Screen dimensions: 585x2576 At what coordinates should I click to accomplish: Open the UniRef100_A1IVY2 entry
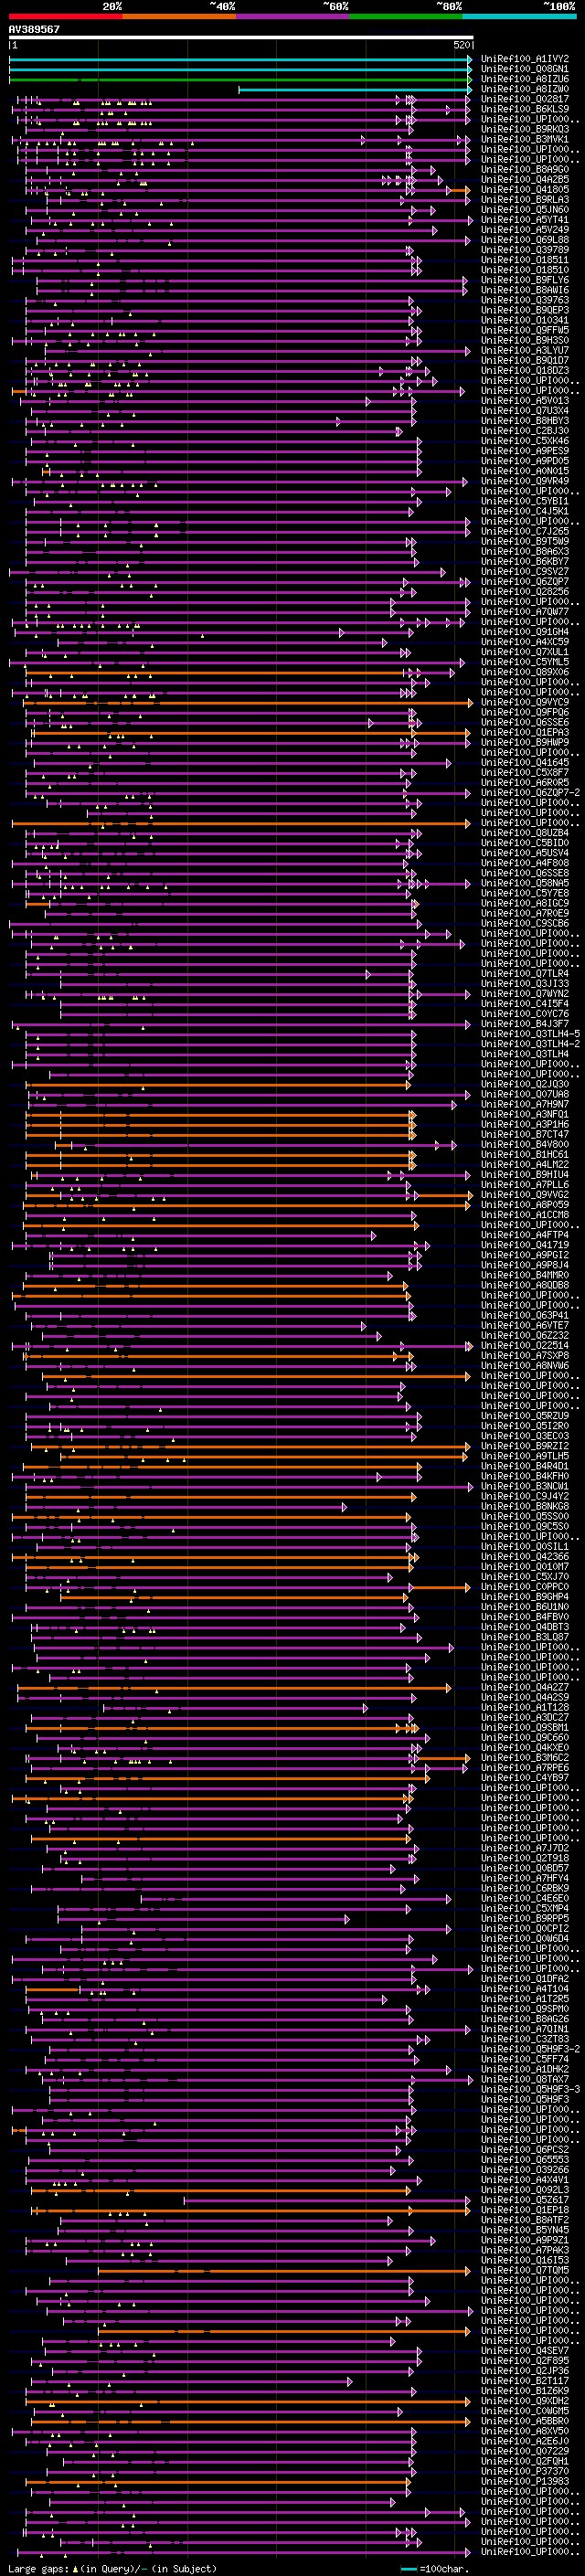pyautogui.click(x=525, y=59)
